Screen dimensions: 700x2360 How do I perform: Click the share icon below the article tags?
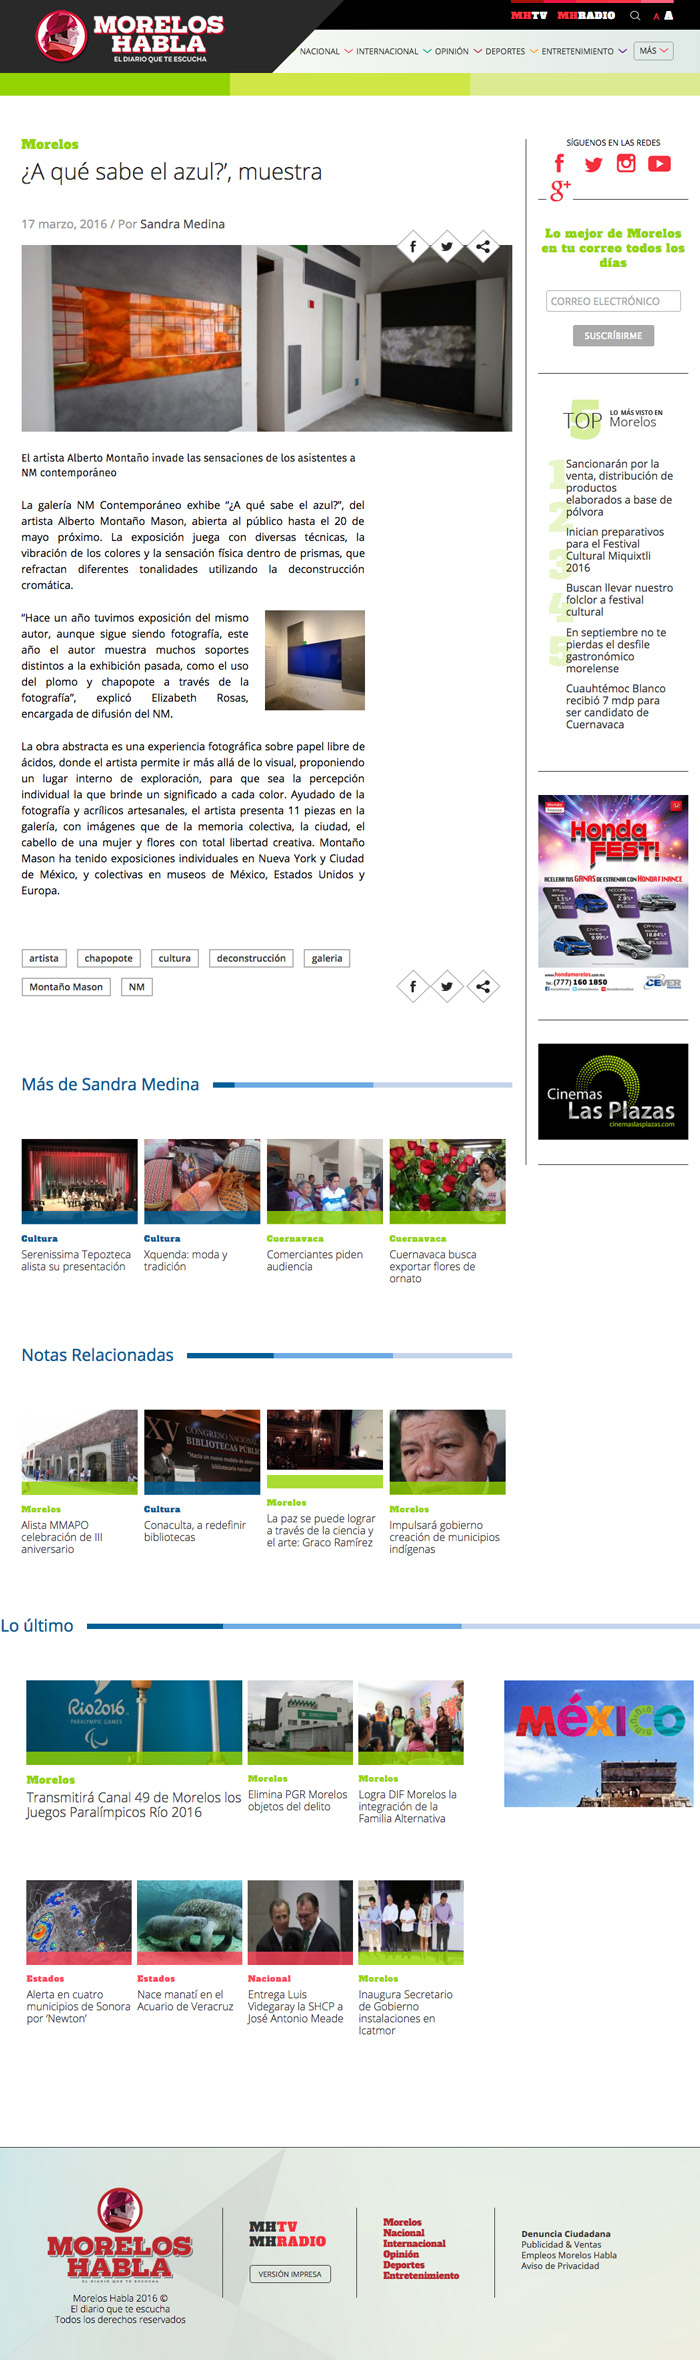tap(482, 986)
